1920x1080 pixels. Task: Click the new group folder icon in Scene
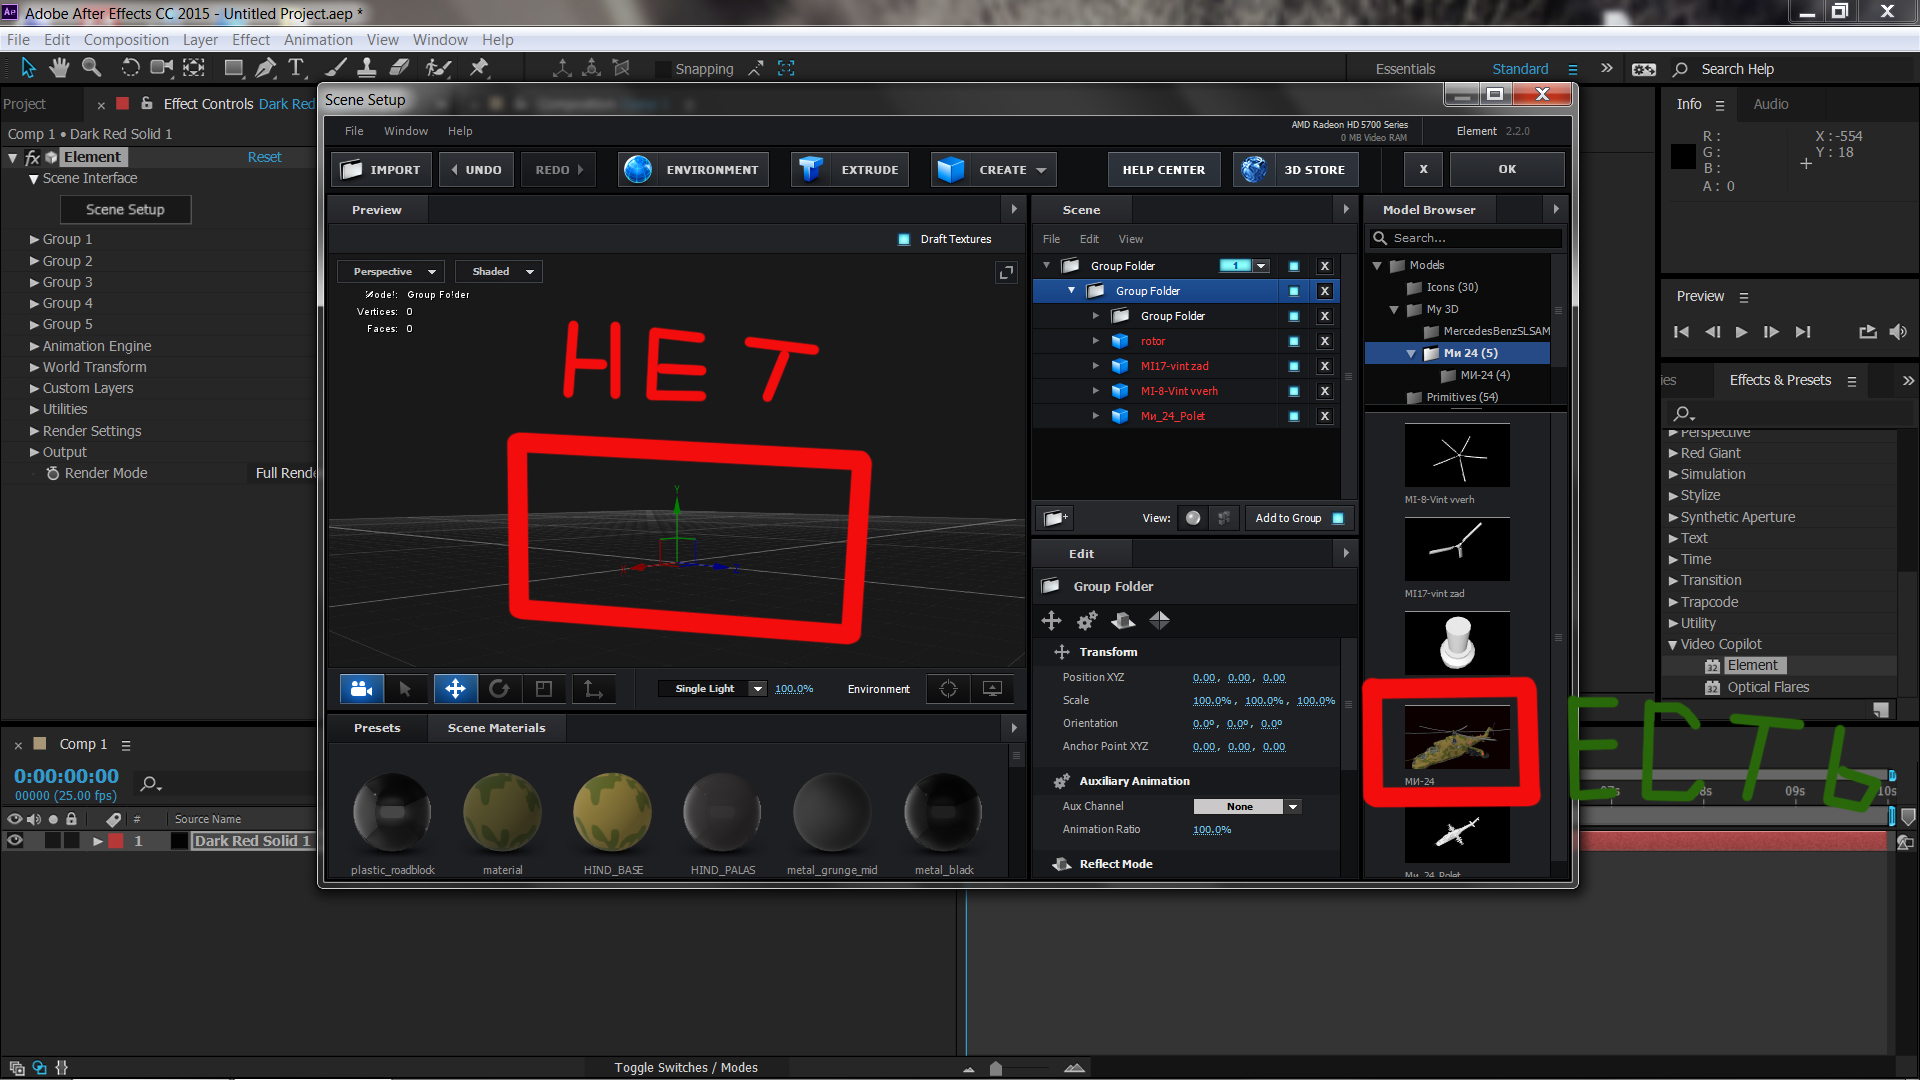(x=1055, y=518)
